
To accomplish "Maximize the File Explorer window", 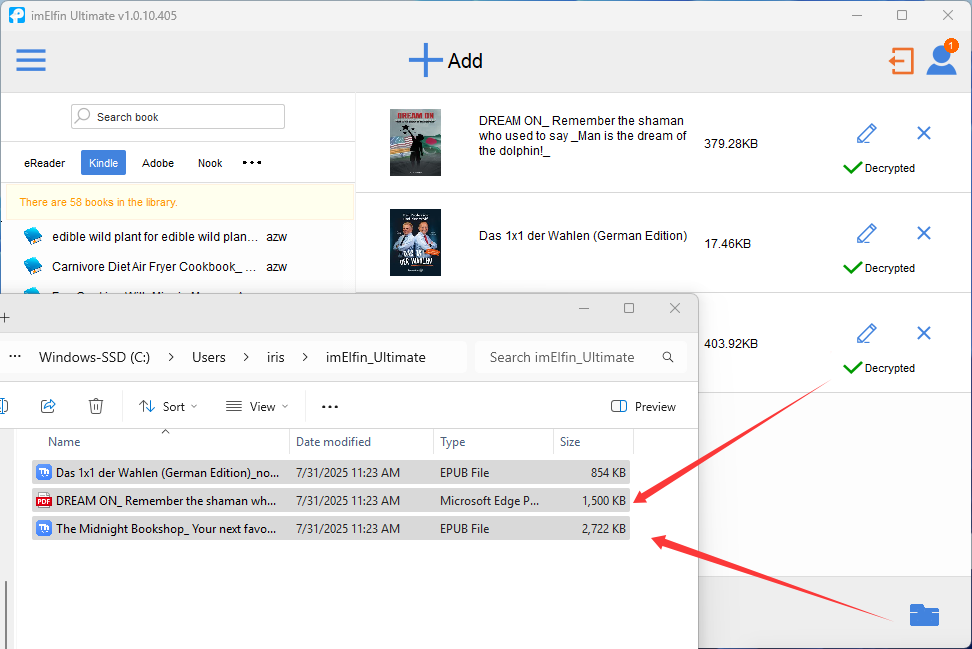I will (x=629, y=308).
